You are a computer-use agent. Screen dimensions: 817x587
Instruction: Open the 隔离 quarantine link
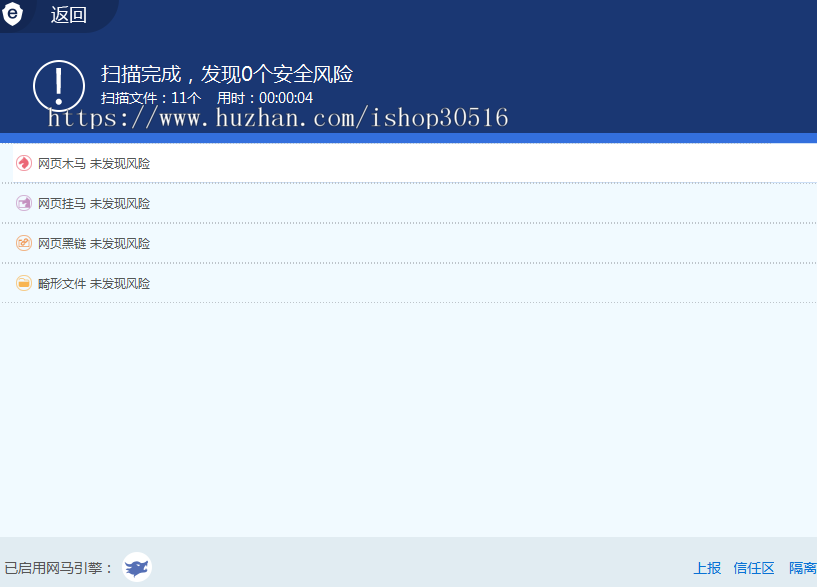click(803, 568)
